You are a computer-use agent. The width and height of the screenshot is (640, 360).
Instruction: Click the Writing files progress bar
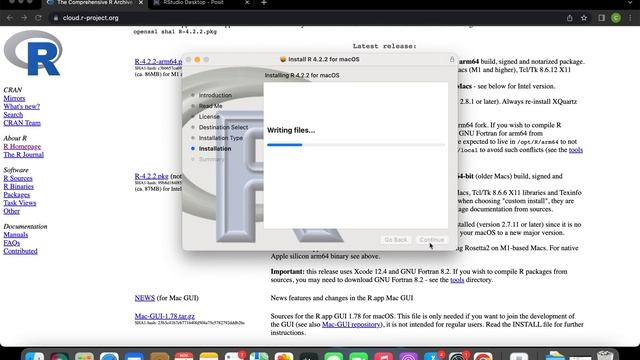tap(356, 144)
